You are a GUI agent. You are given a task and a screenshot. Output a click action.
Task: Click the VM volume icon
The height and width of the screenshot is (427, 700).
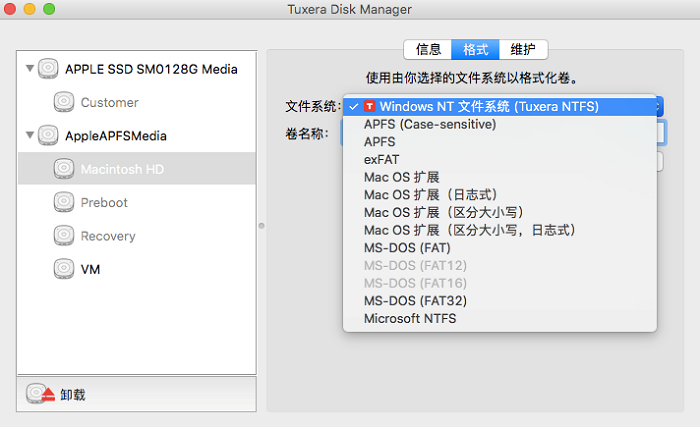(64, 269)
